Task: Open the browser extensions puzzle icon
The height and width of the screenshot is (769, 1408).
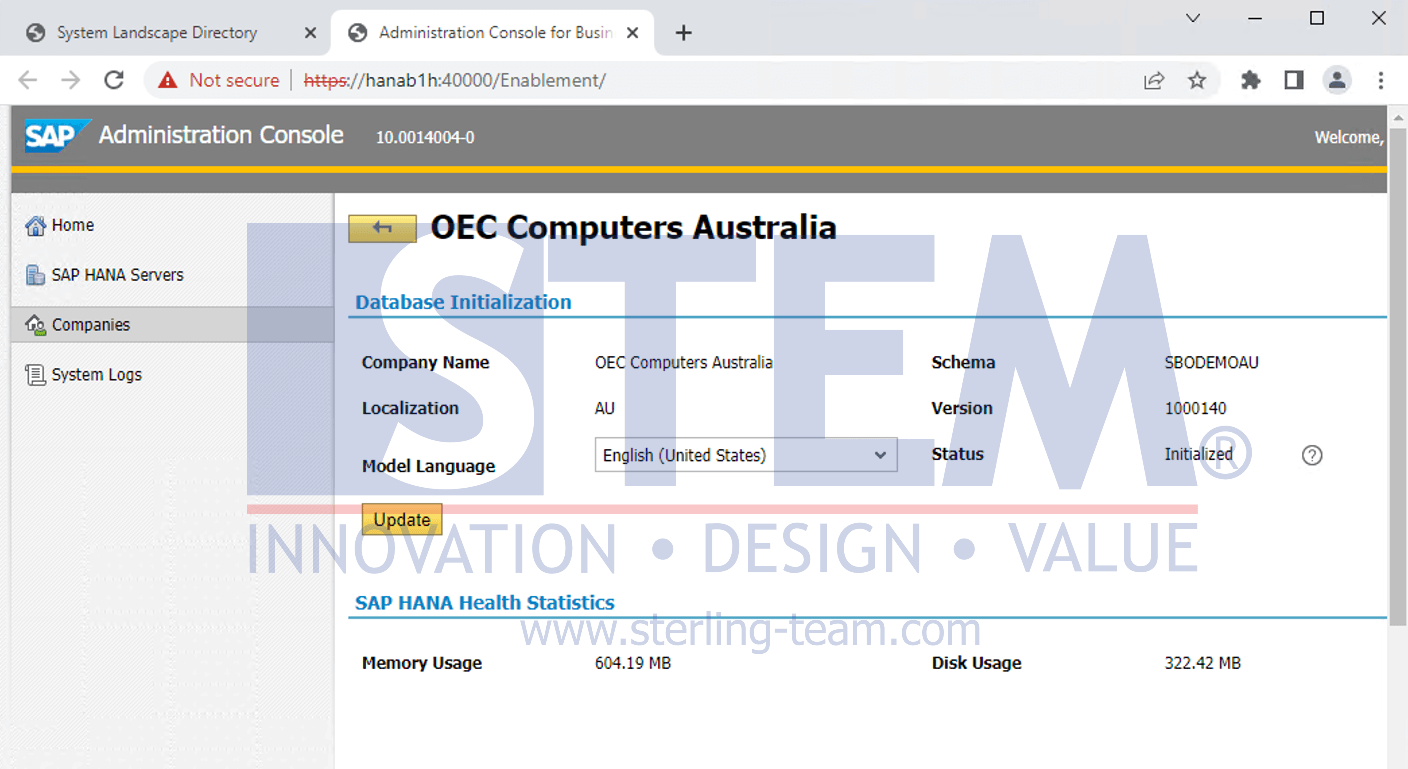Action: pyautogui.click(x=1251, y=80)
